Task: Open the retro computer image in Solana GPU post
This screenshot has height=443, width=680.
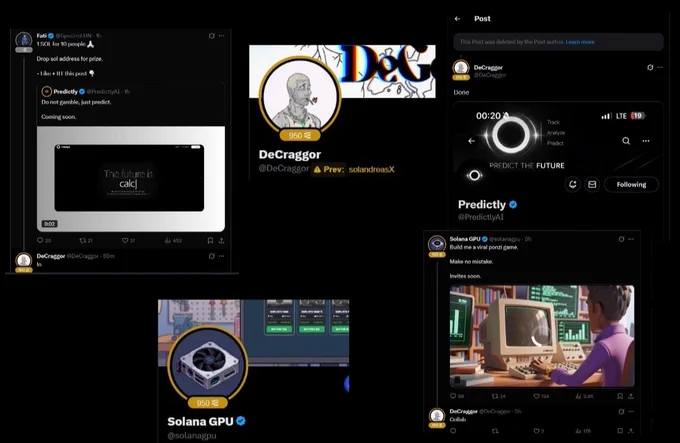Action: coord(542,336)
